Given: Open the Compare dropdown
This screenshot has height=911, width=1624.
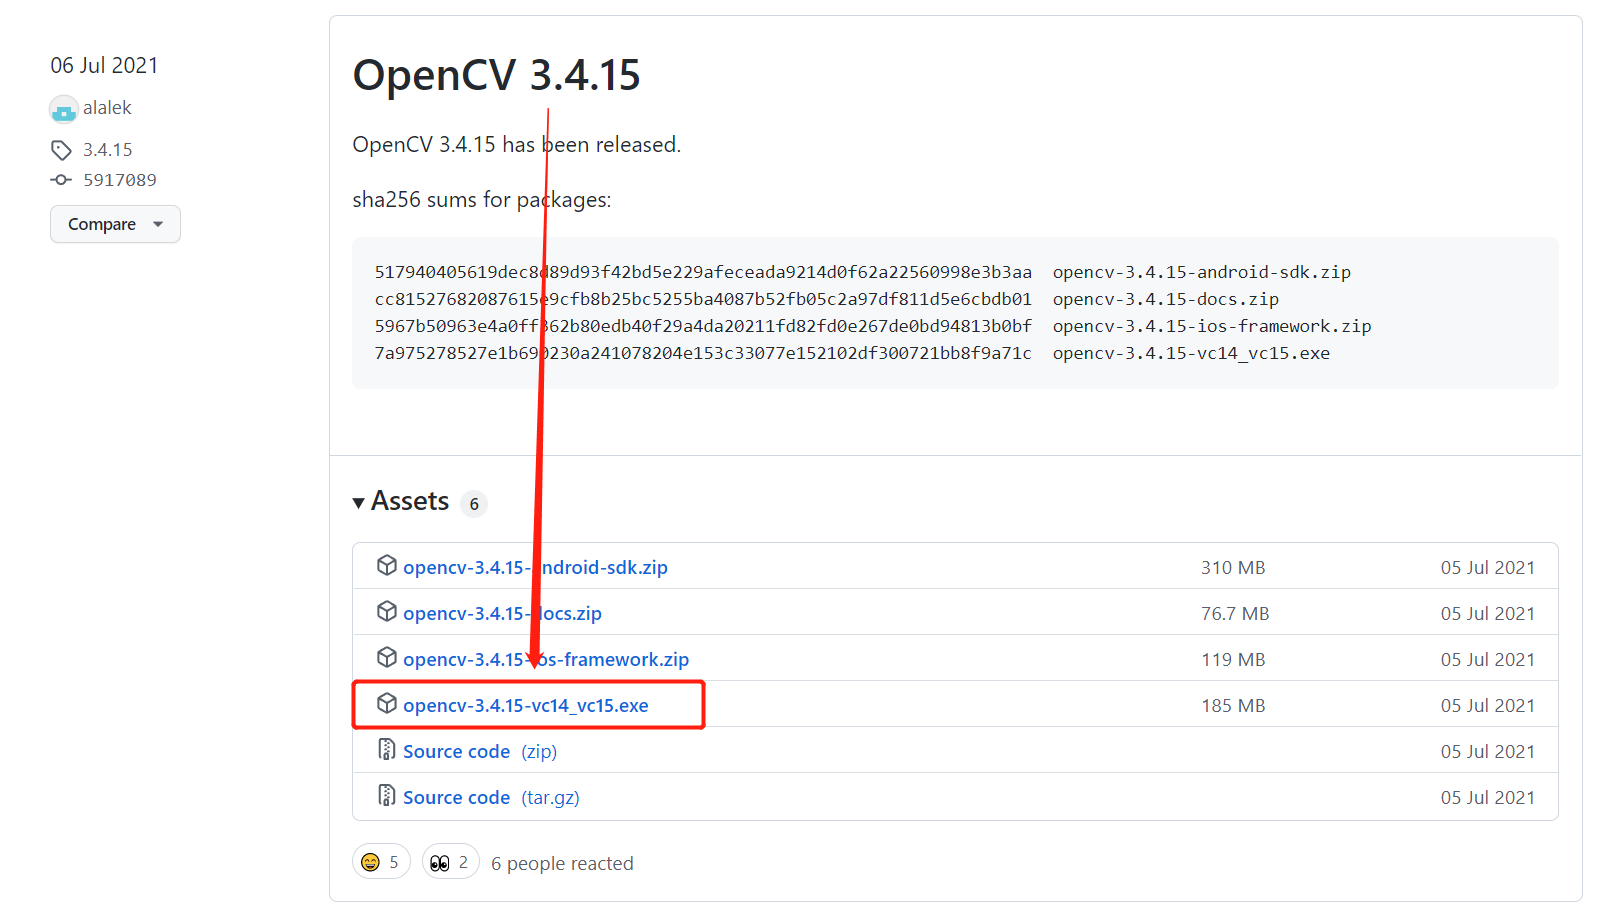Looking at the screenshot, I should [x=115, y=224].
